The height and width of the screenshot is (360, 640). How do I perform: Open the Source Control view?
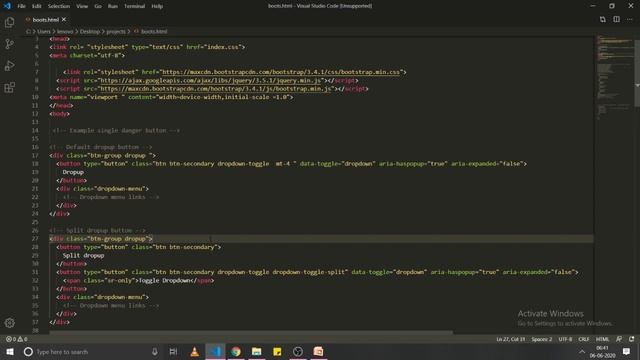tap(9, 44)
